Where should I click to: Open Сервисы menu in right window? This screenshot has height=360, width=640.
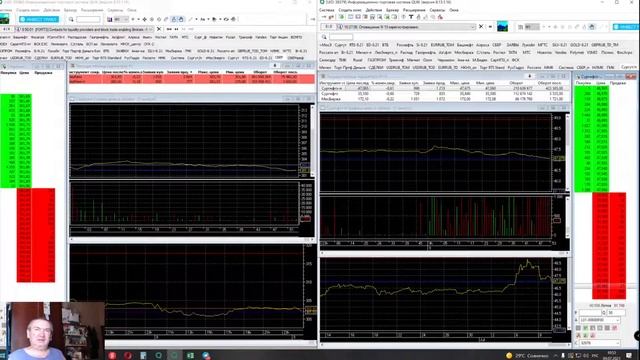[x=437, y=10]
